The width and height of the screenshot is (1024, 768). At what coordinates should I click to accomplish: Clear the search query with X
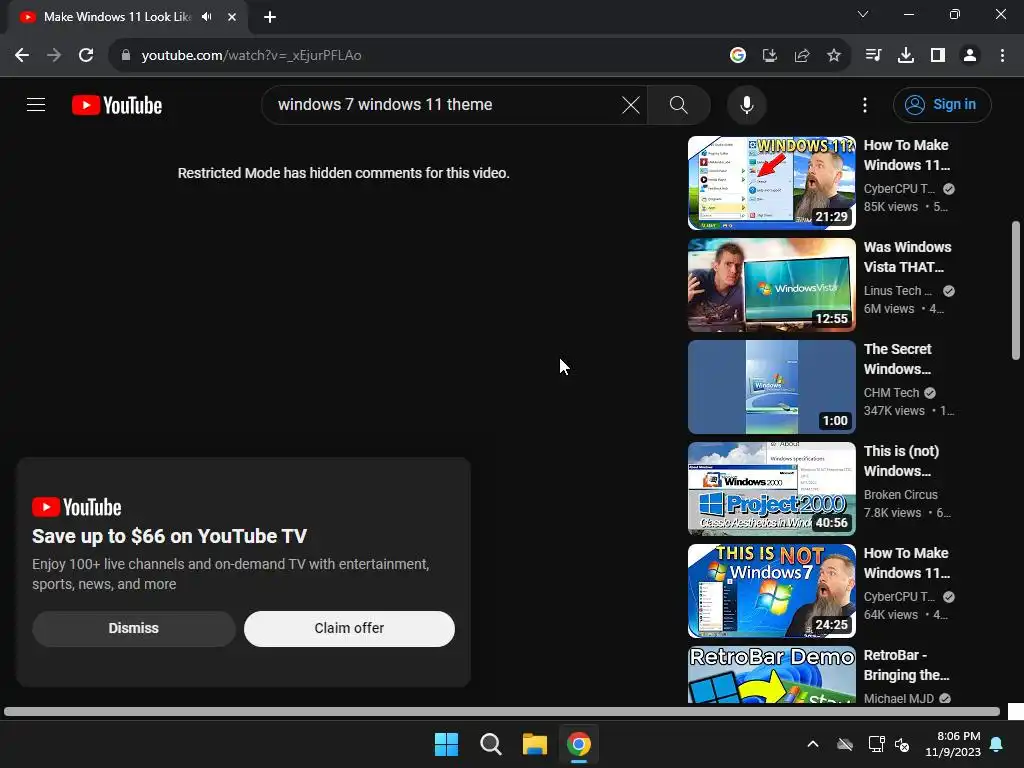click(631, 104)
